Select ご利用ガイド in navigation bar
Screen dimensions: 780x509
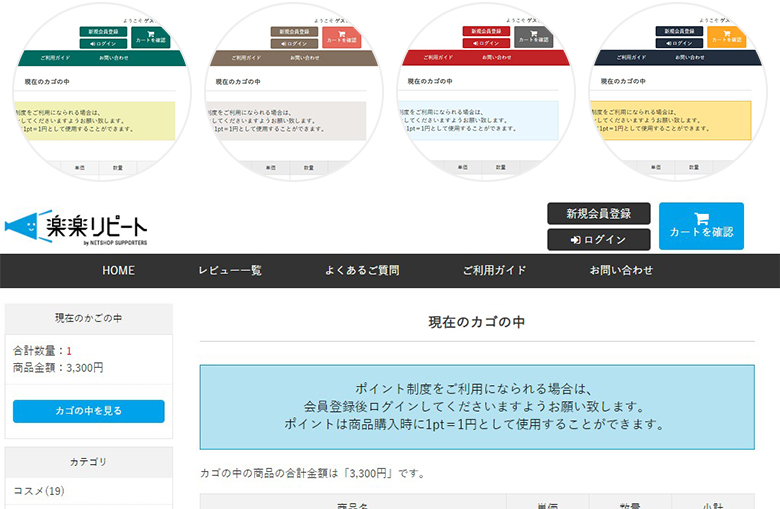point(494,271)
